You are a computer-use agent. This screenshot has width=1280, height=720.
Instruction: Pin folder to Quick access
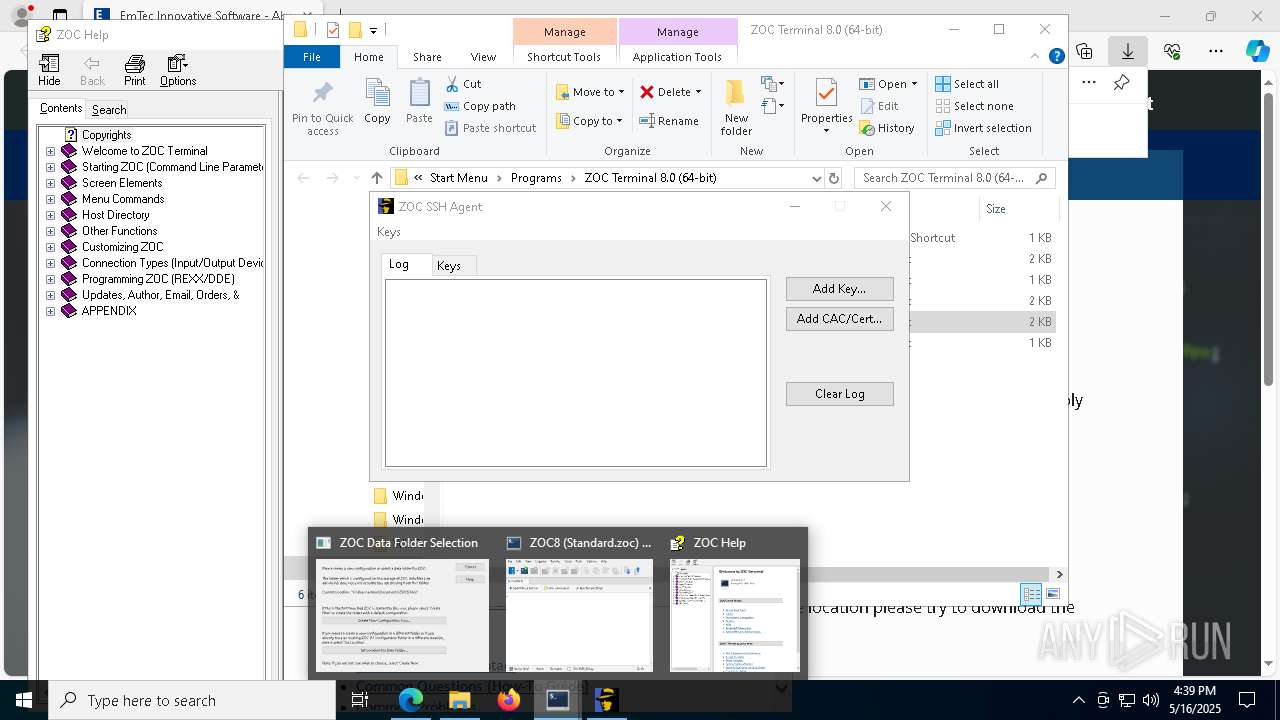[322, 108]
